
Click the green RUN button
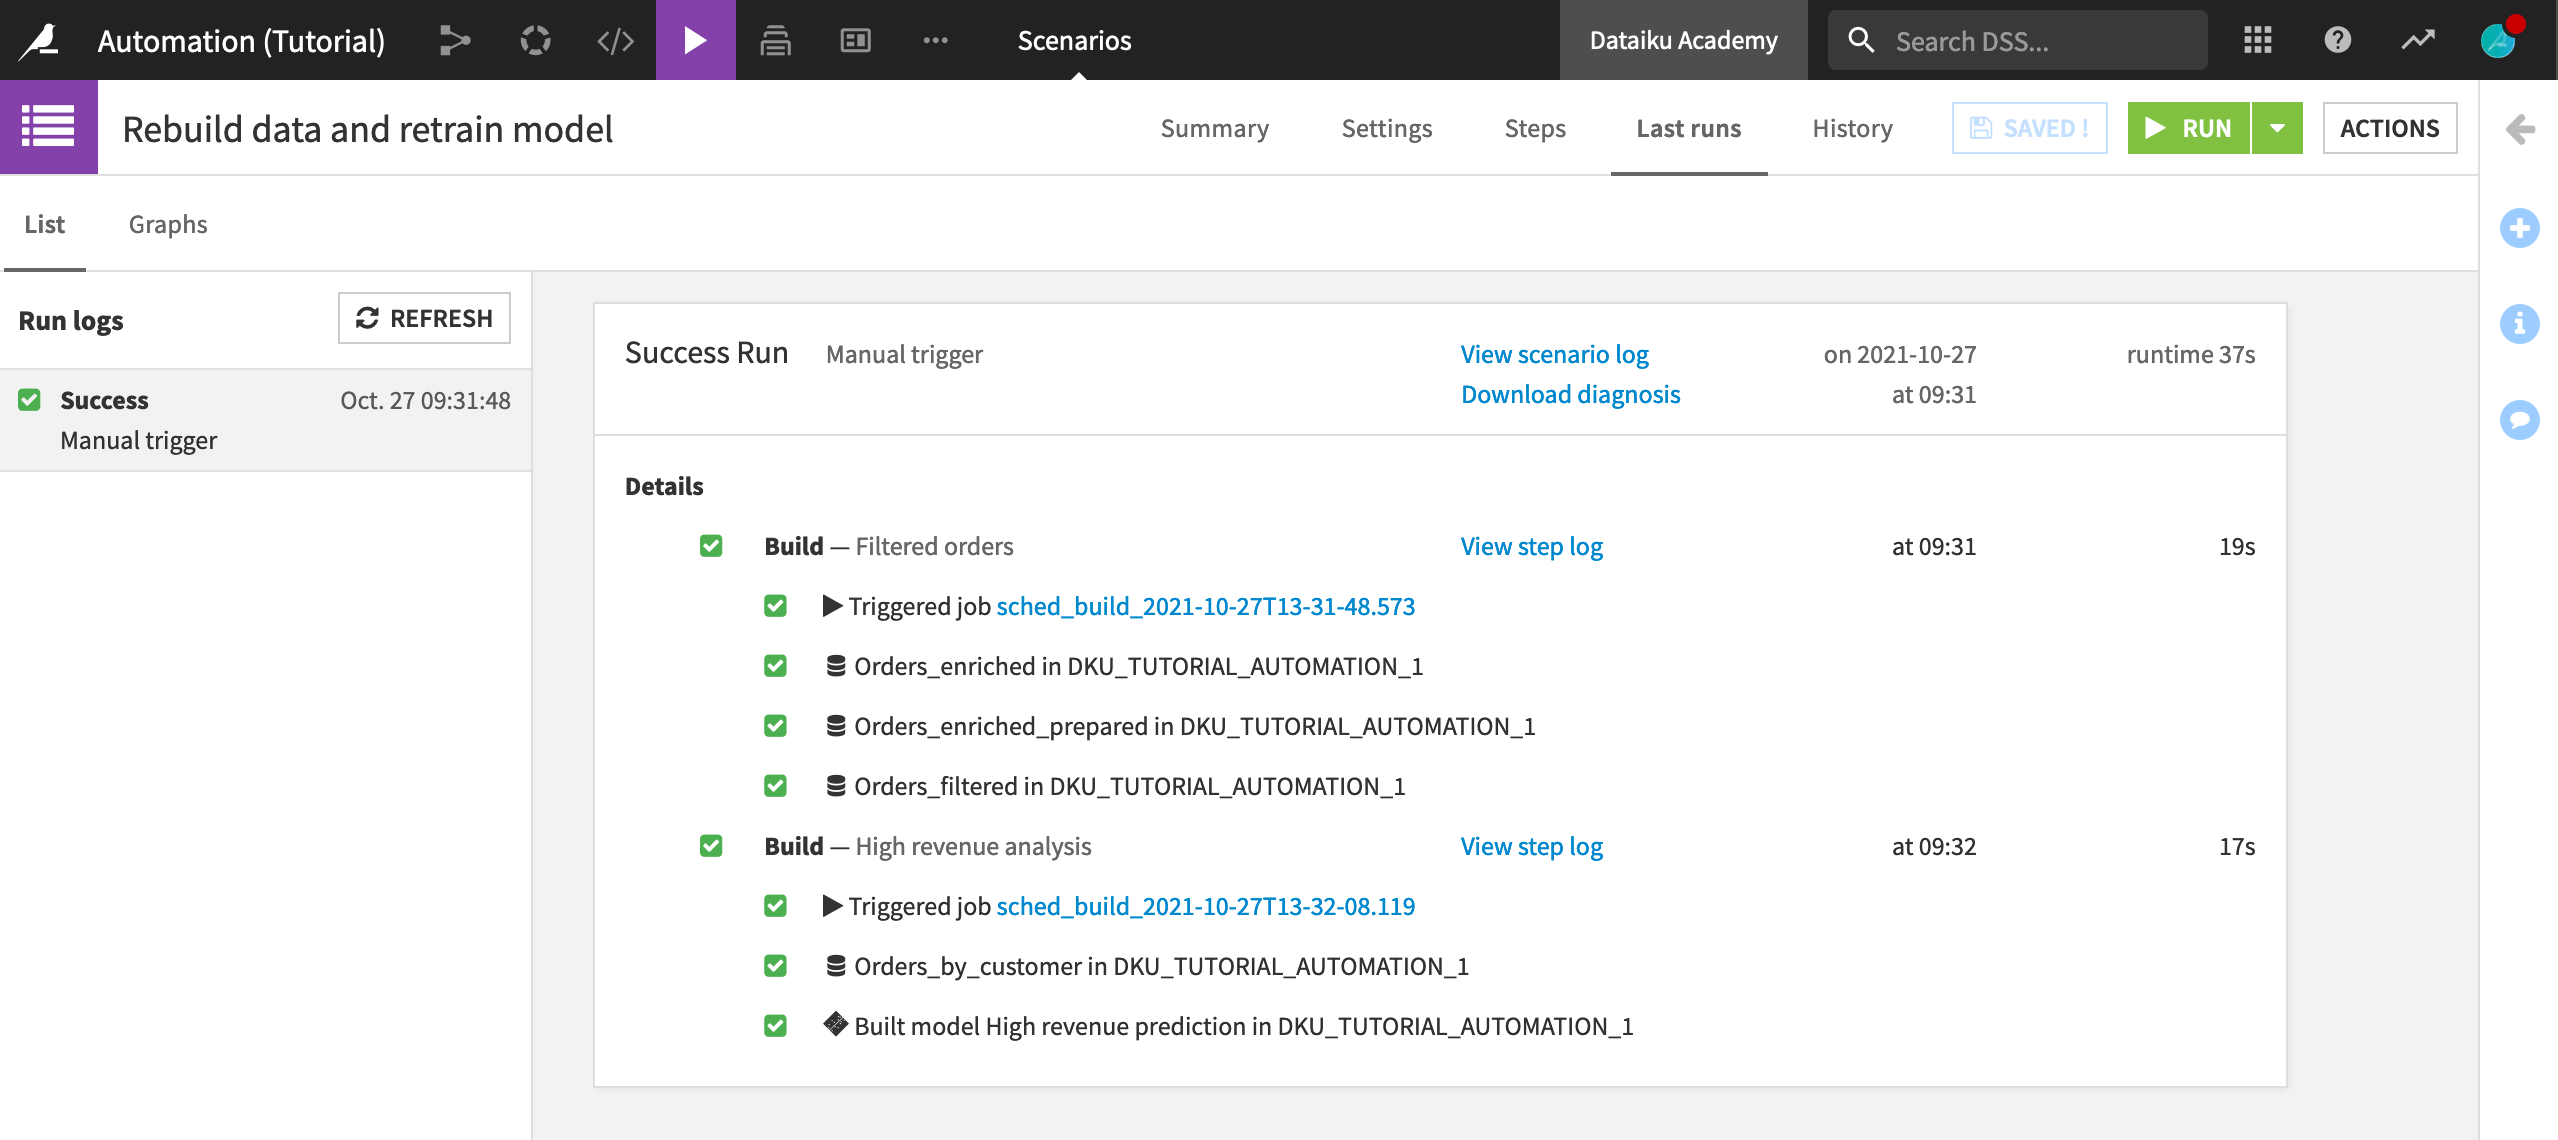click(x=2188, y=128)
